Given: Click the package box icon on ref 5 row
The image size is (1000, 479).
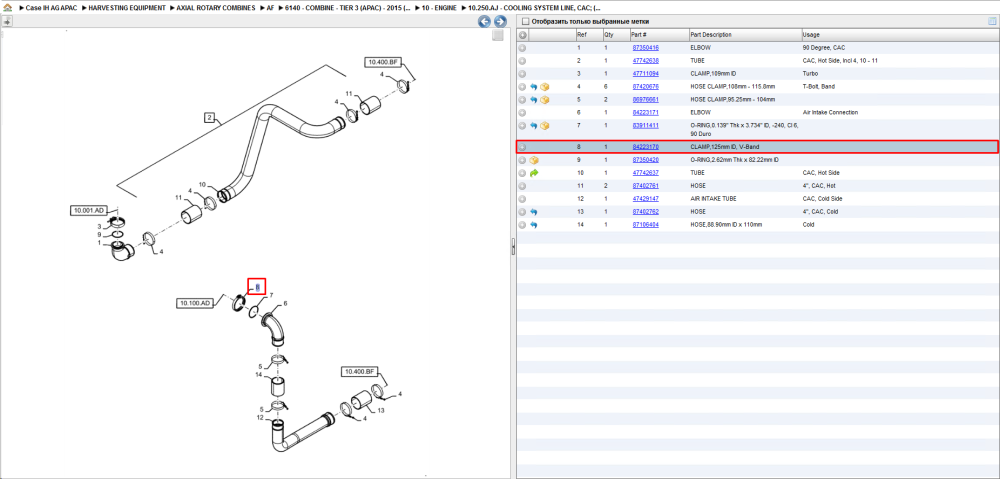Looking at the screenshot, I should [545, 99].
